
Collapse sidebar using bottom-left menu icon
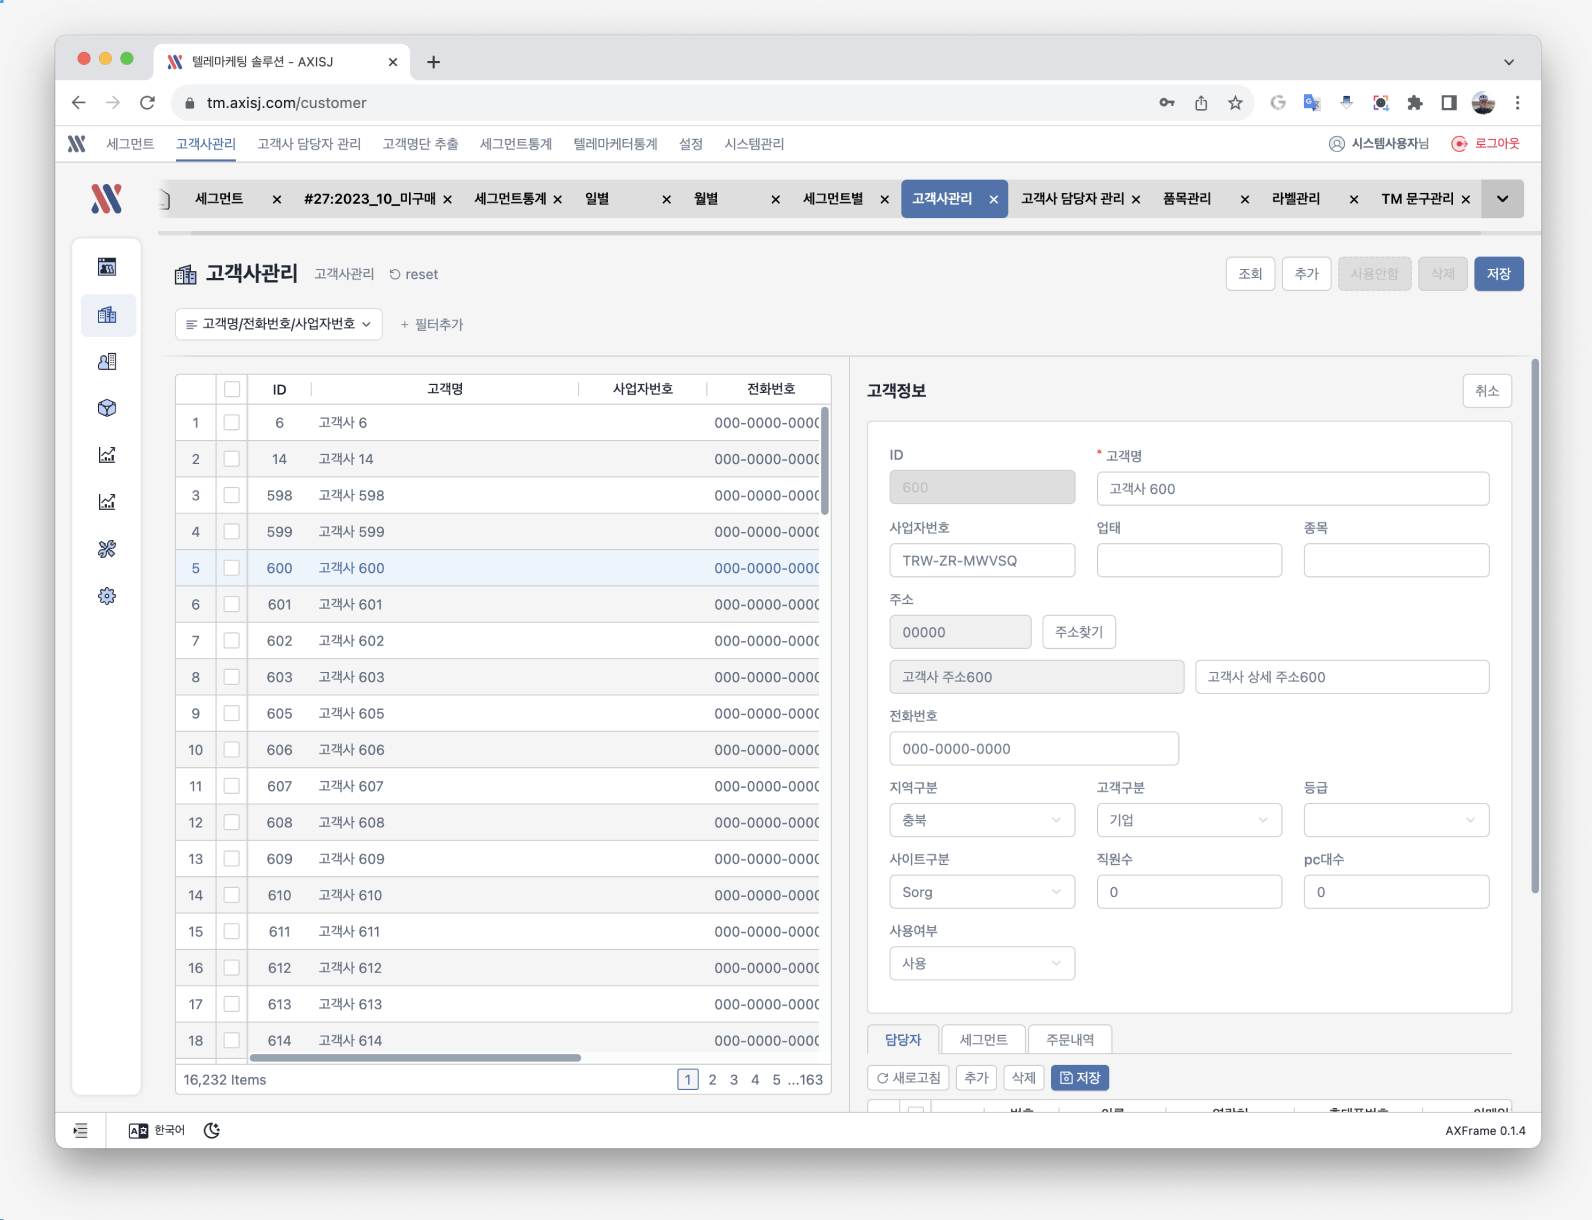point(80,1130)
